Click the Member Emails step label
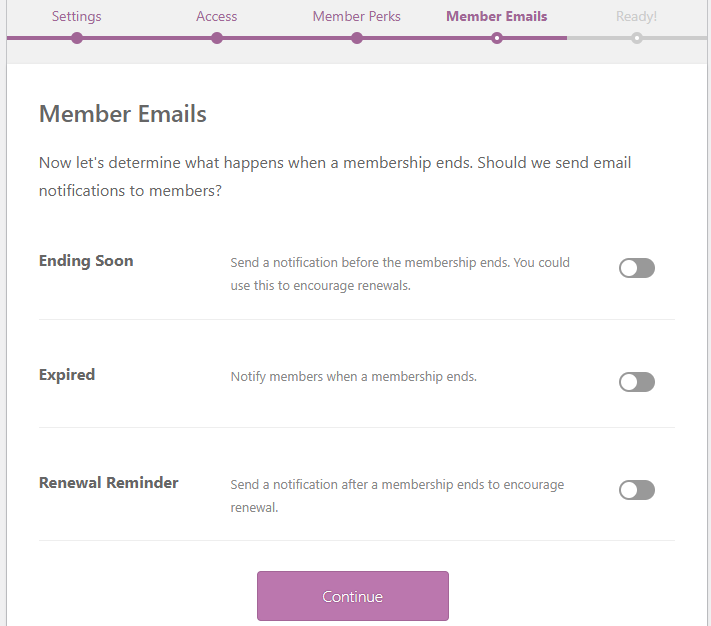This screenshot has height=626, width=711. click(497, 16)
